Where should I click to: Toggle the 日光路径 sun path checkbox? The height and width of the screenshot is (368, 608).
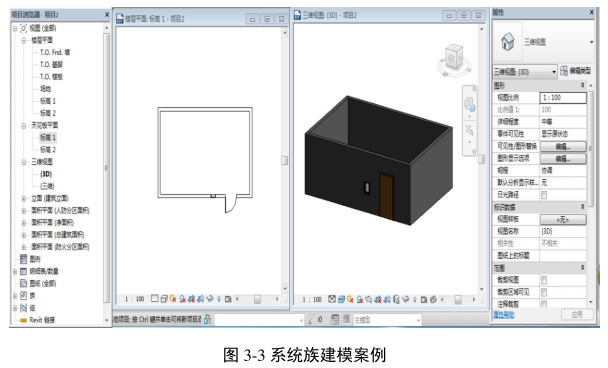pyautogui.click(x=544, y=195)
